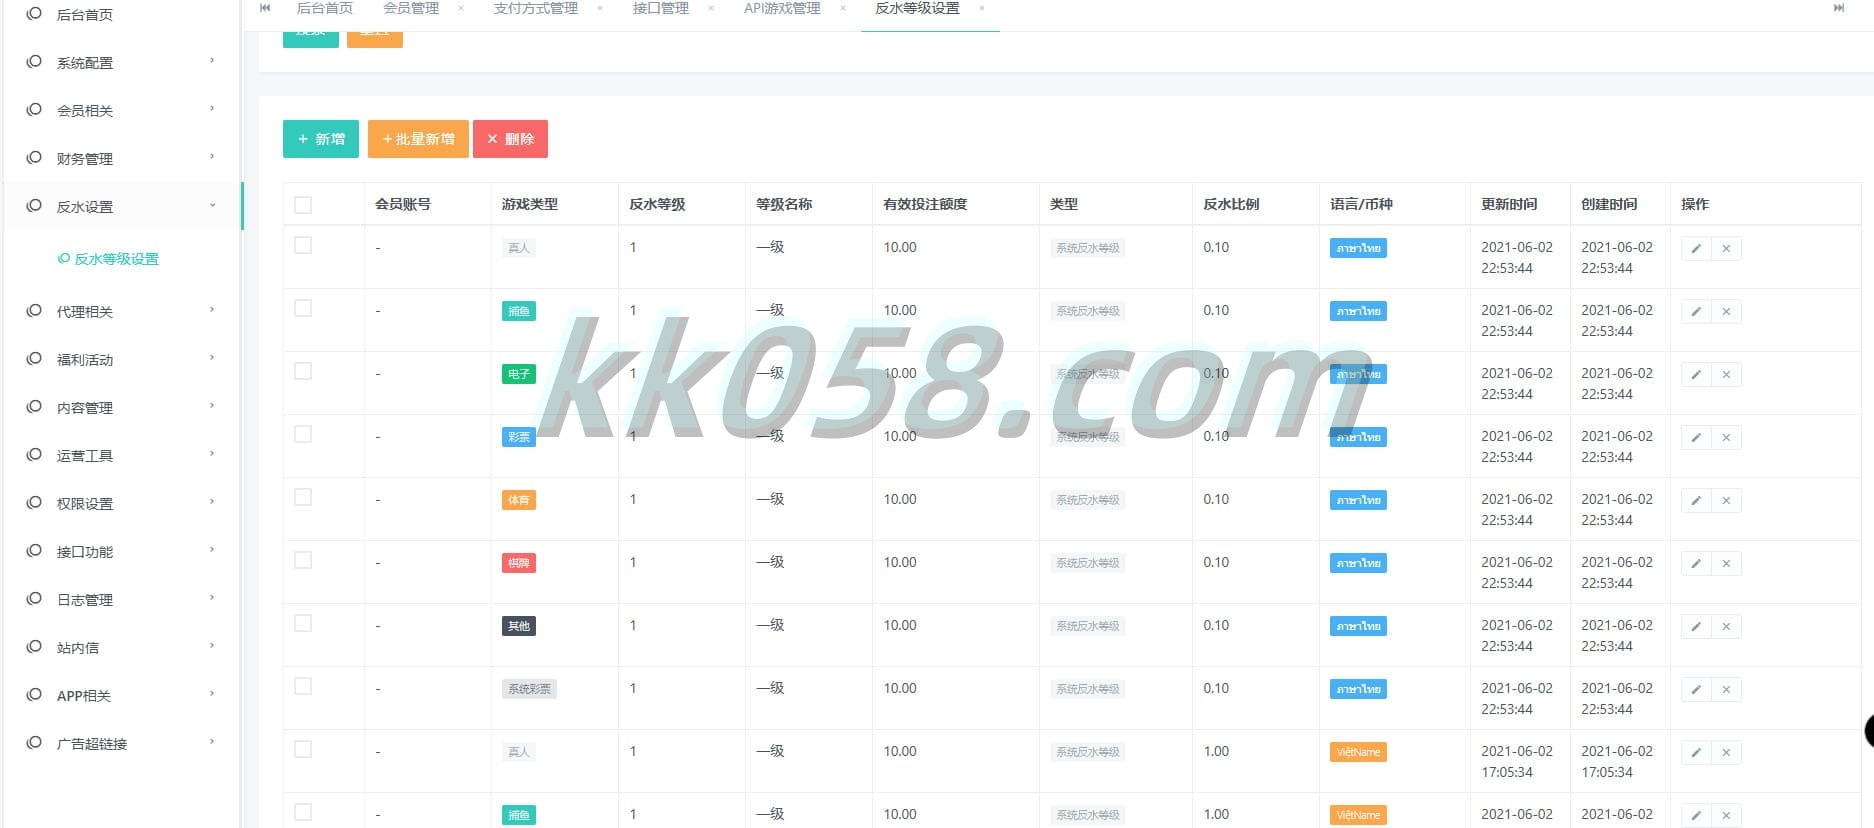Tick the select-all checkbox in table header
The image size is (1874, 828).
303,205
